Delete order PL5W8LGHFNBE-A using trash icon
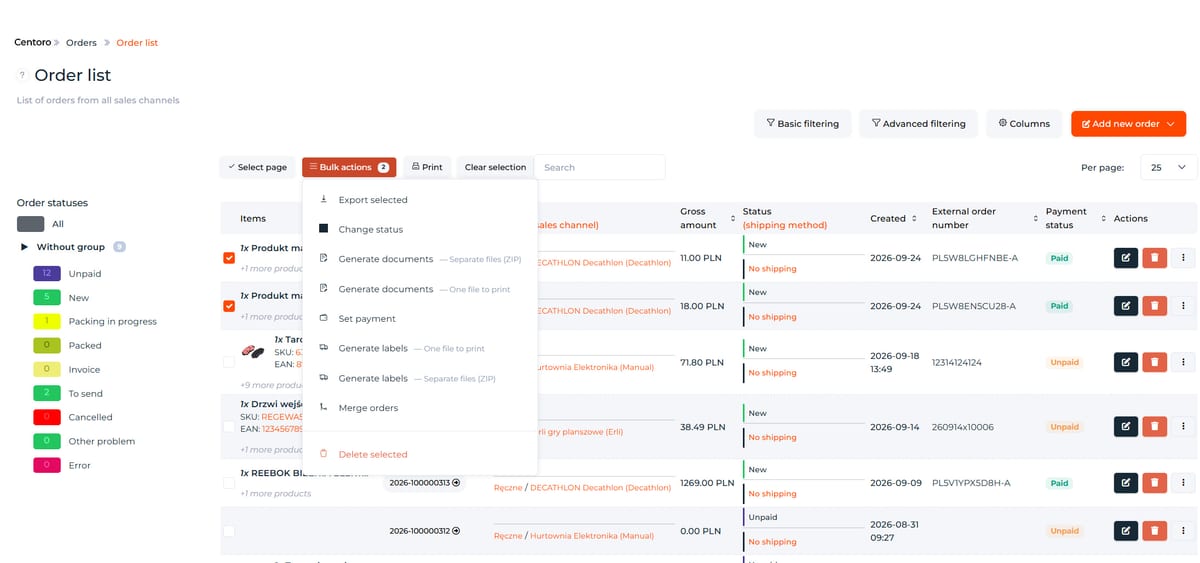This screenshot has width=1200, height=563. click(x=1154, y=258)
